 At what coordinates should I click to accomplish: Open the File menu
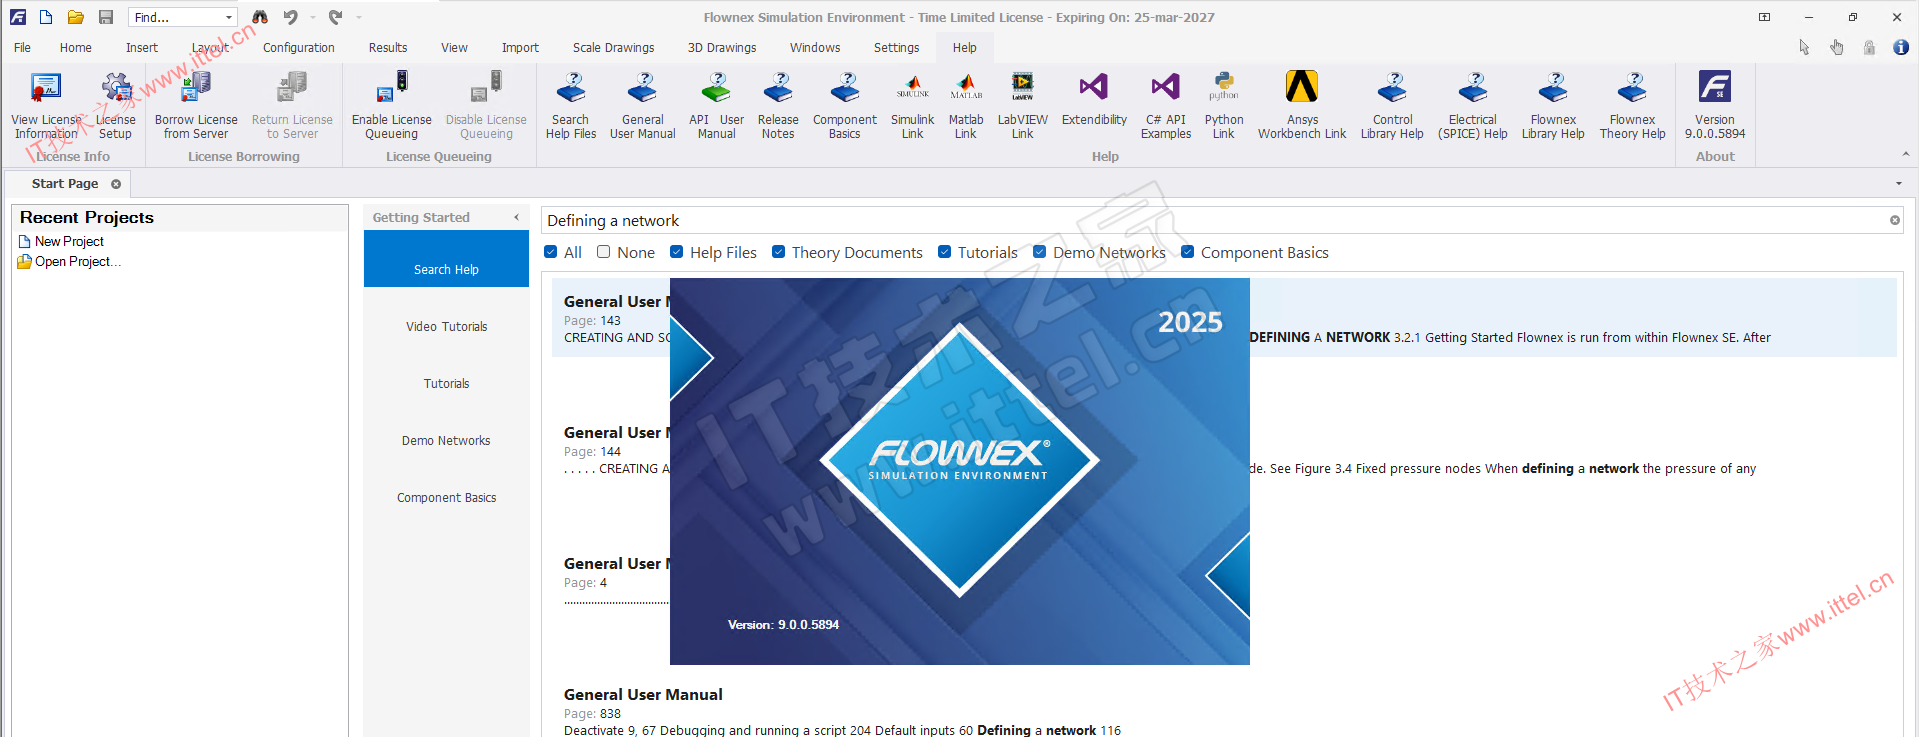coord(22,47)
